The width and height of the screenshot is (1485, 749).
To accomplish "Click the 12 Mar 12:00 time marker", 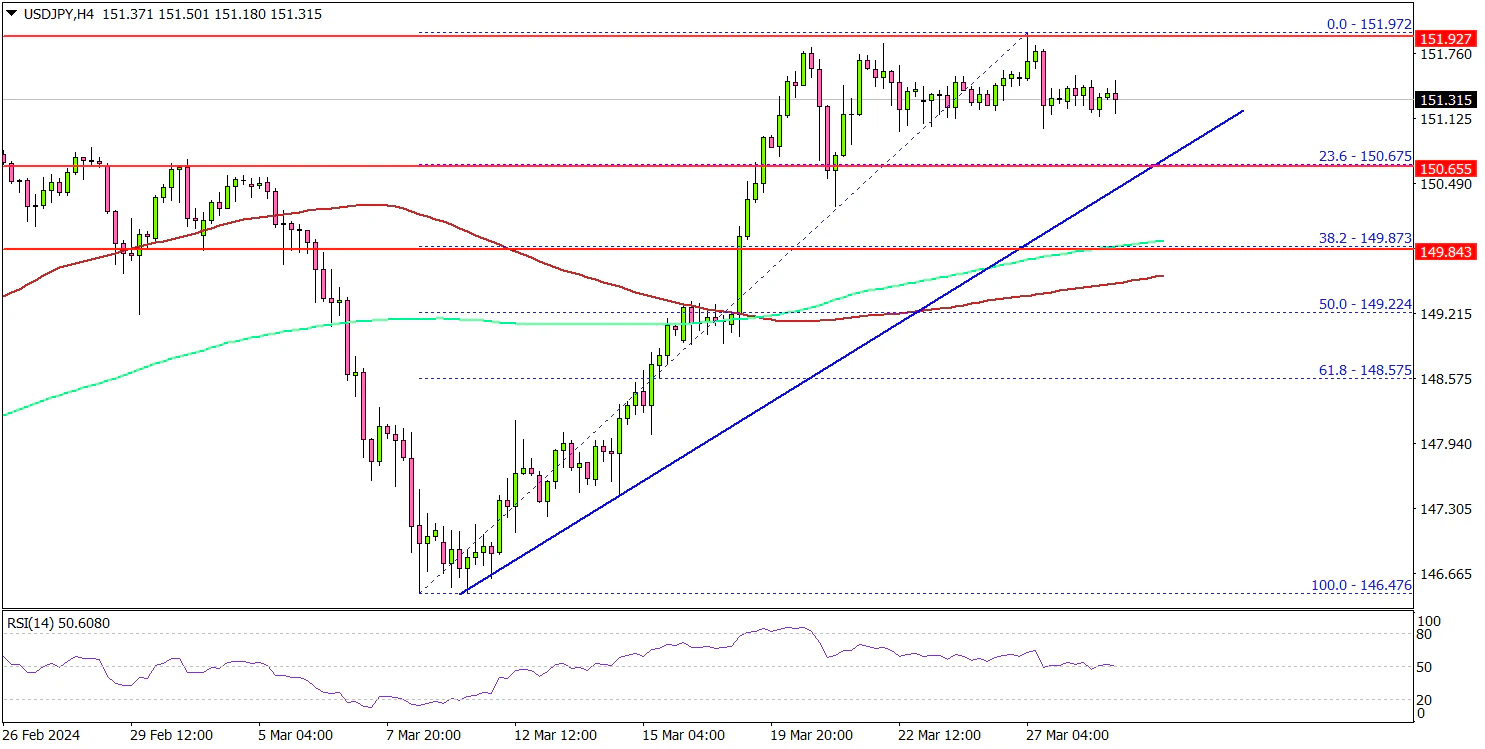I will click(555, 735).
